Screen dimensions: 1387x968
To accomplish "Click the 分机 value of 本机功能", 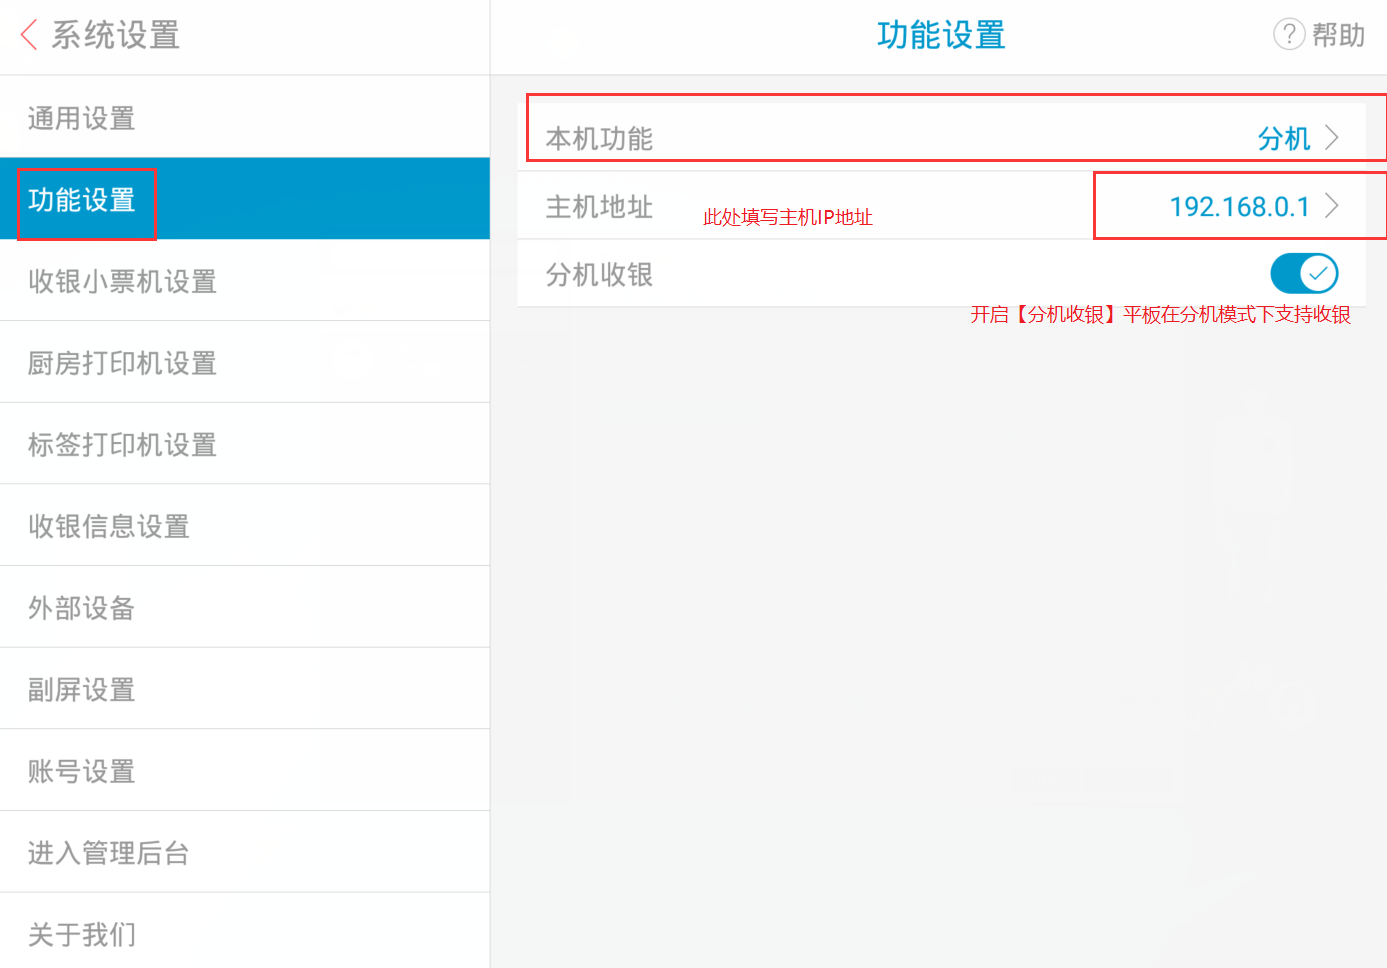I will (x=1284, y=138).
